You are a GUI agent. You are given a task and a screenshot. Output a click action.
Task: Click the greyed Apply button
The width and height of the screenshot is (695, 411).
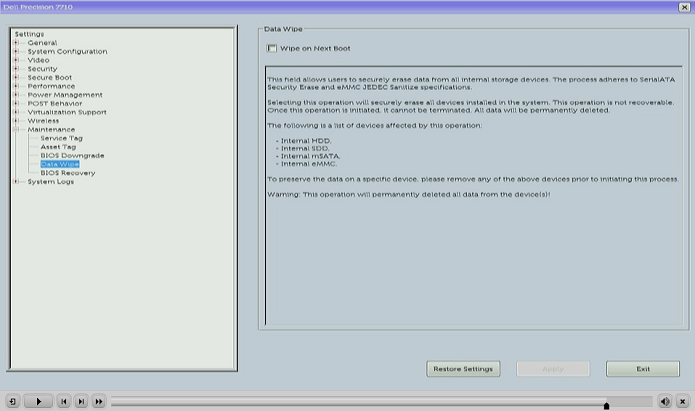(x=553, y=369)
